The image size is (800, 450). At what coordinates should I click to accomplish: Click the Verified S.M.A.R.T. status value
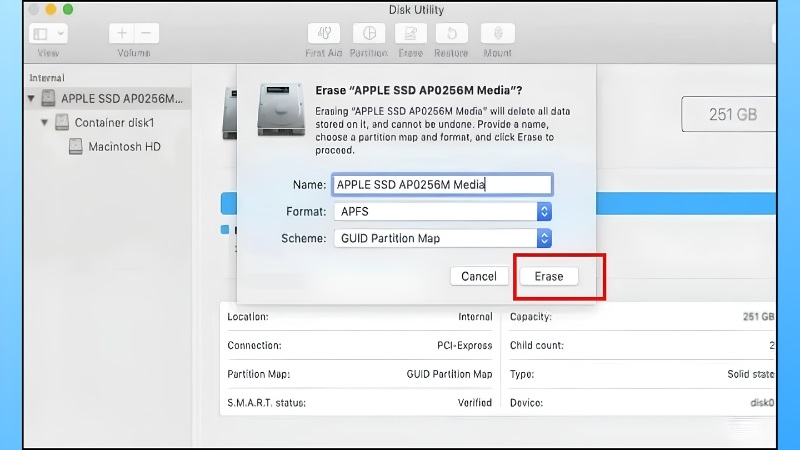474,403
